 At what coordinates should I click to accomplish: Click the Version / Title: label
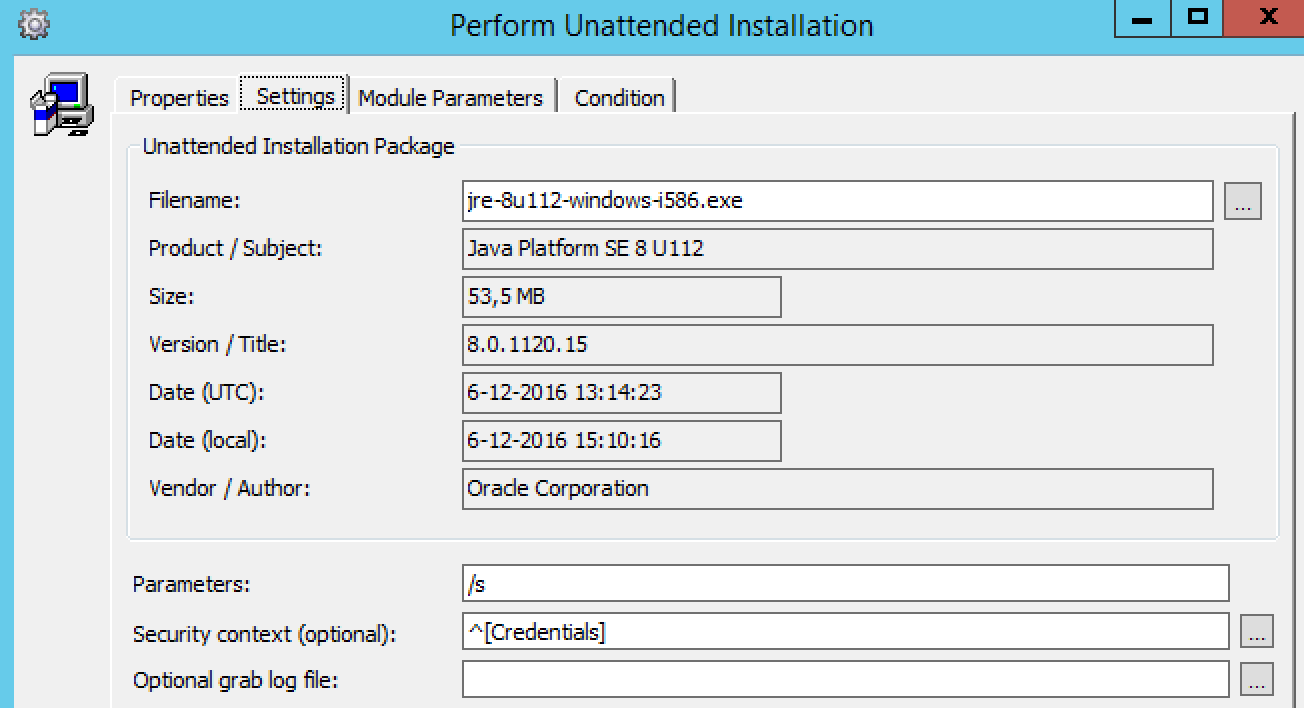(x=217, y=345)
